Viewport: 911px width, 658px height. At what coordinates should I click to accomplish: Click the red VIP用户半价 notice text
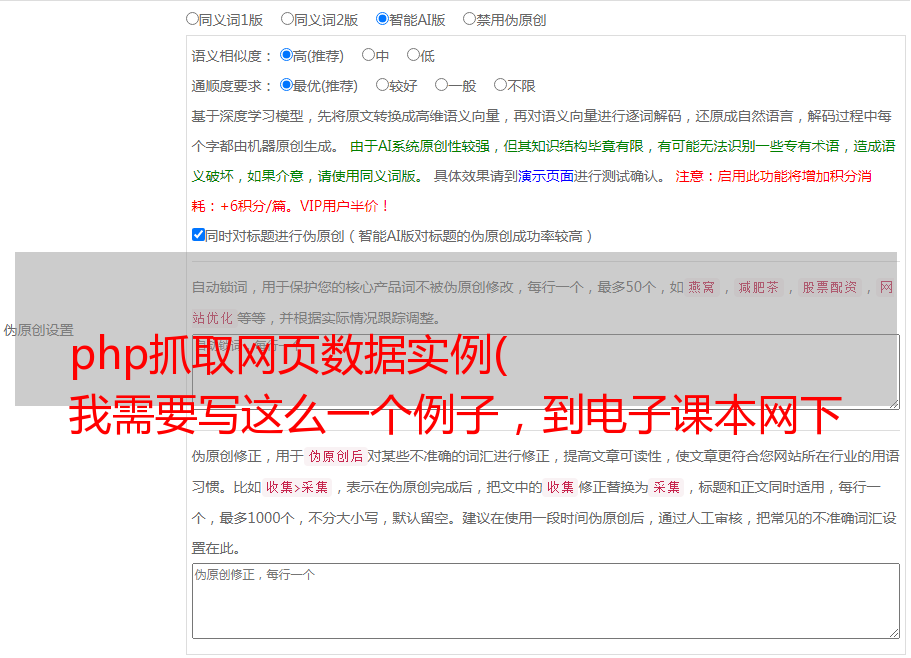[x=344, y=206]
